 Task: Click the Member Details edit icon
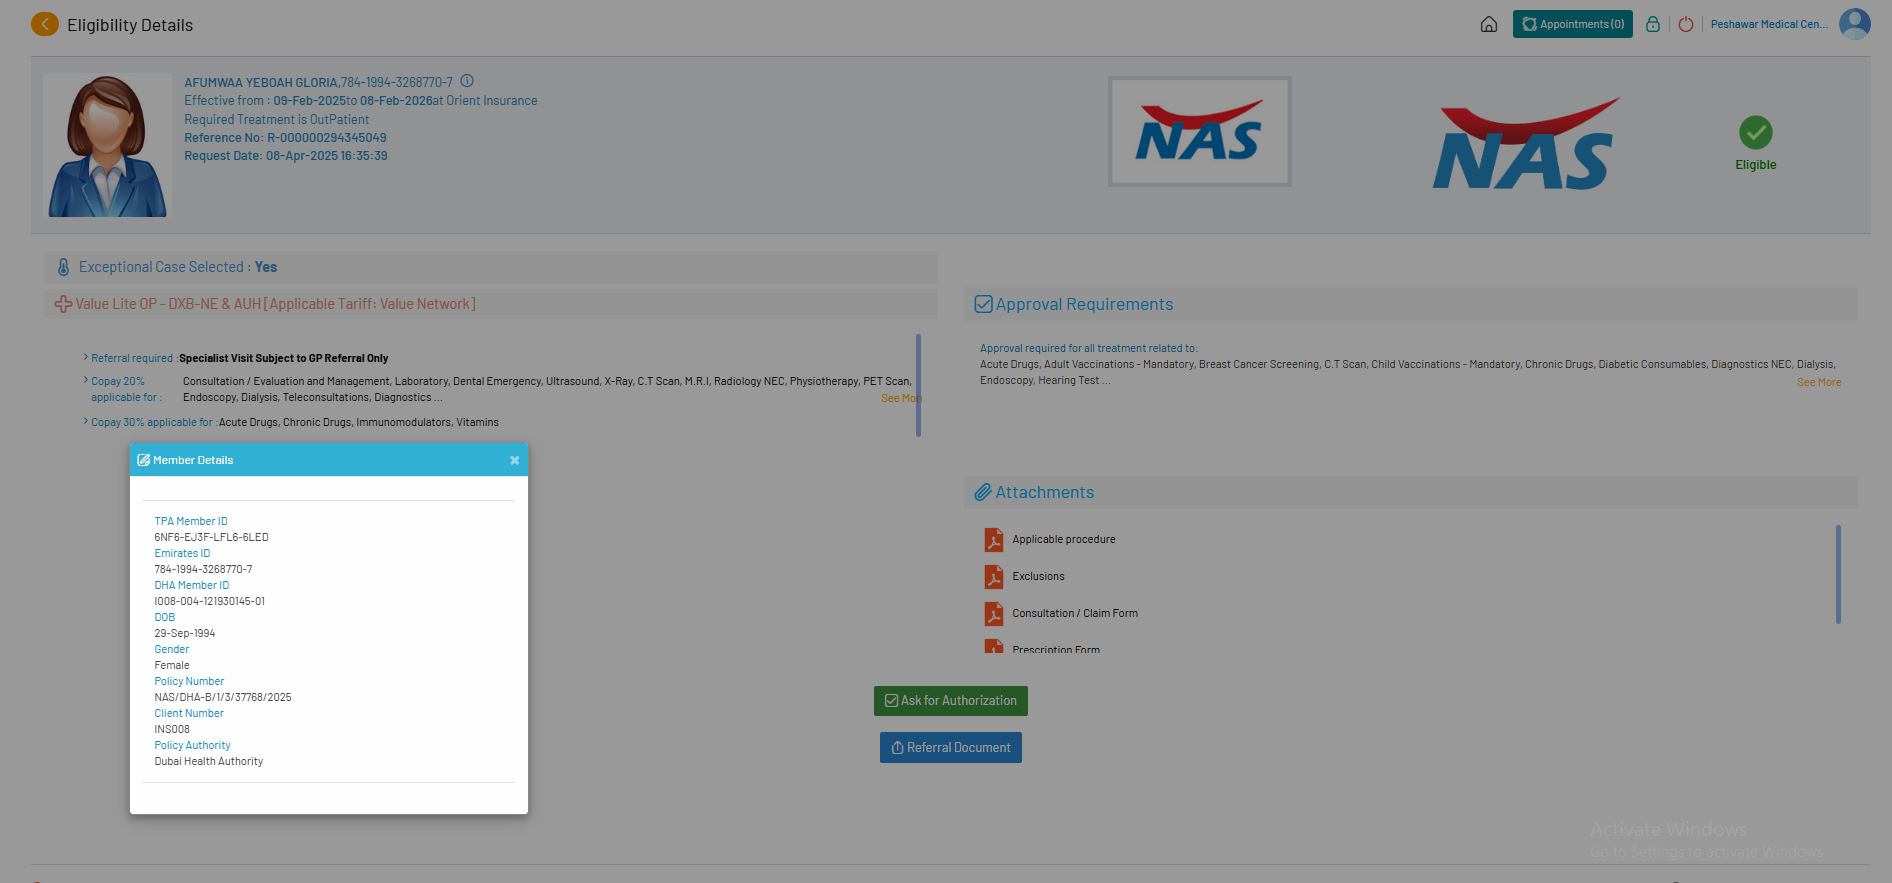point(143,460)
